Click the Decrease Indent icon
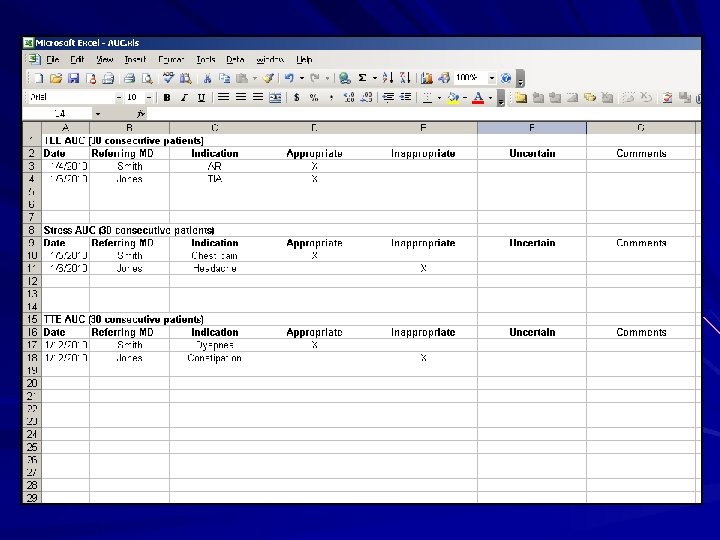720x540 pixels. click(388, 97)
